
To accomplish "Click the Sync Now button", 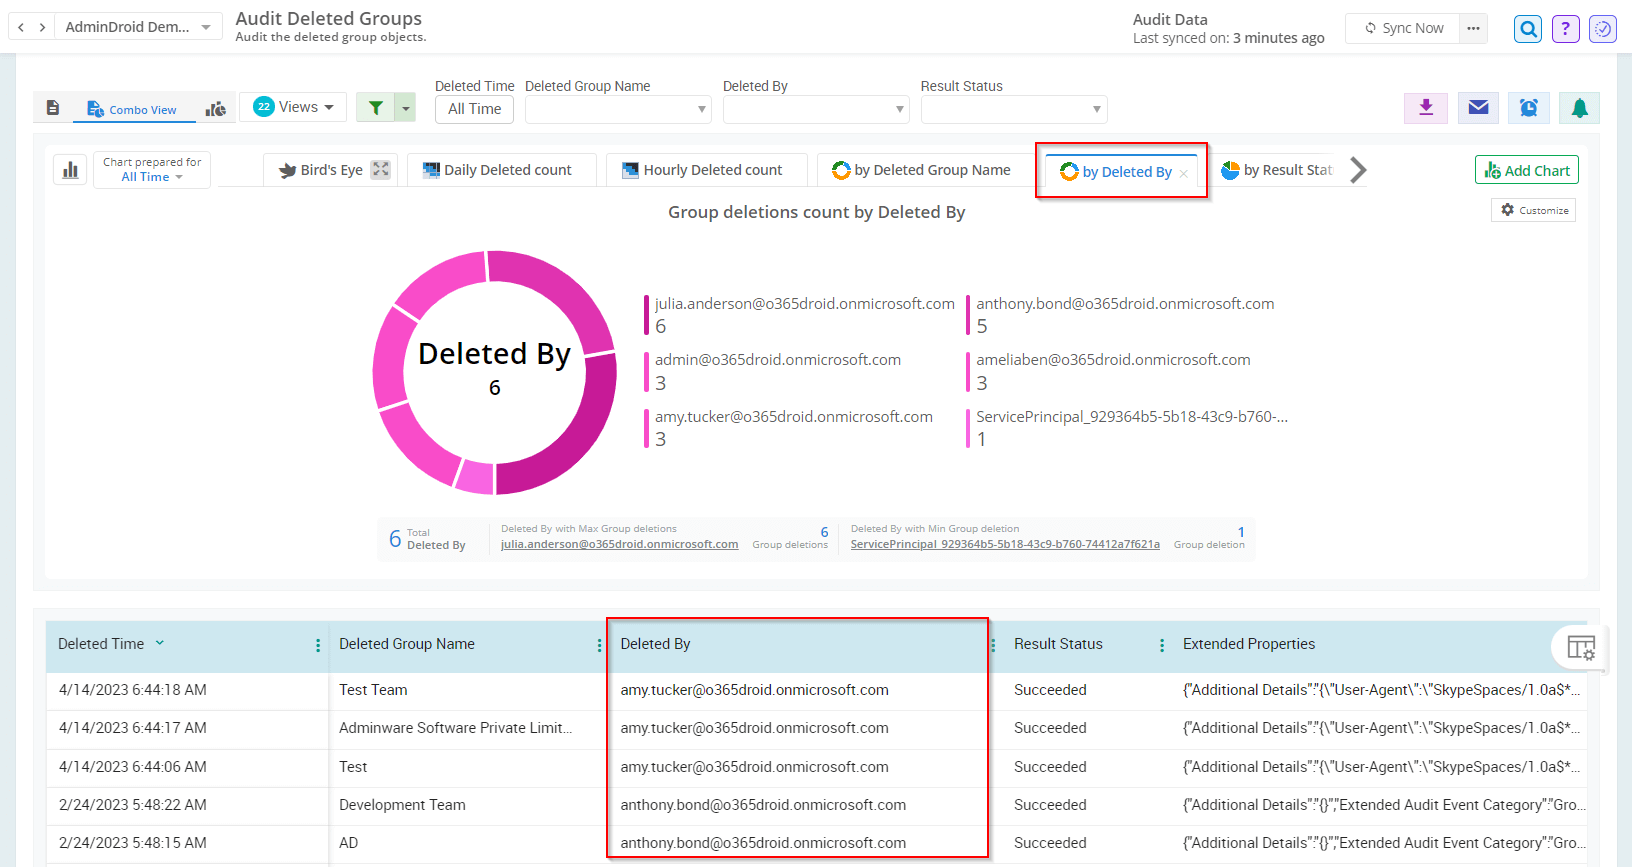I will pos(1404,28).
